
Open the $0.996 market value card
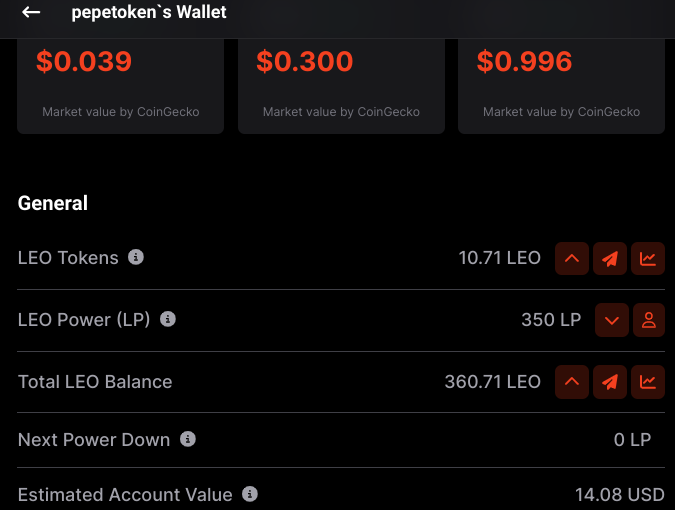coord(561,86)
